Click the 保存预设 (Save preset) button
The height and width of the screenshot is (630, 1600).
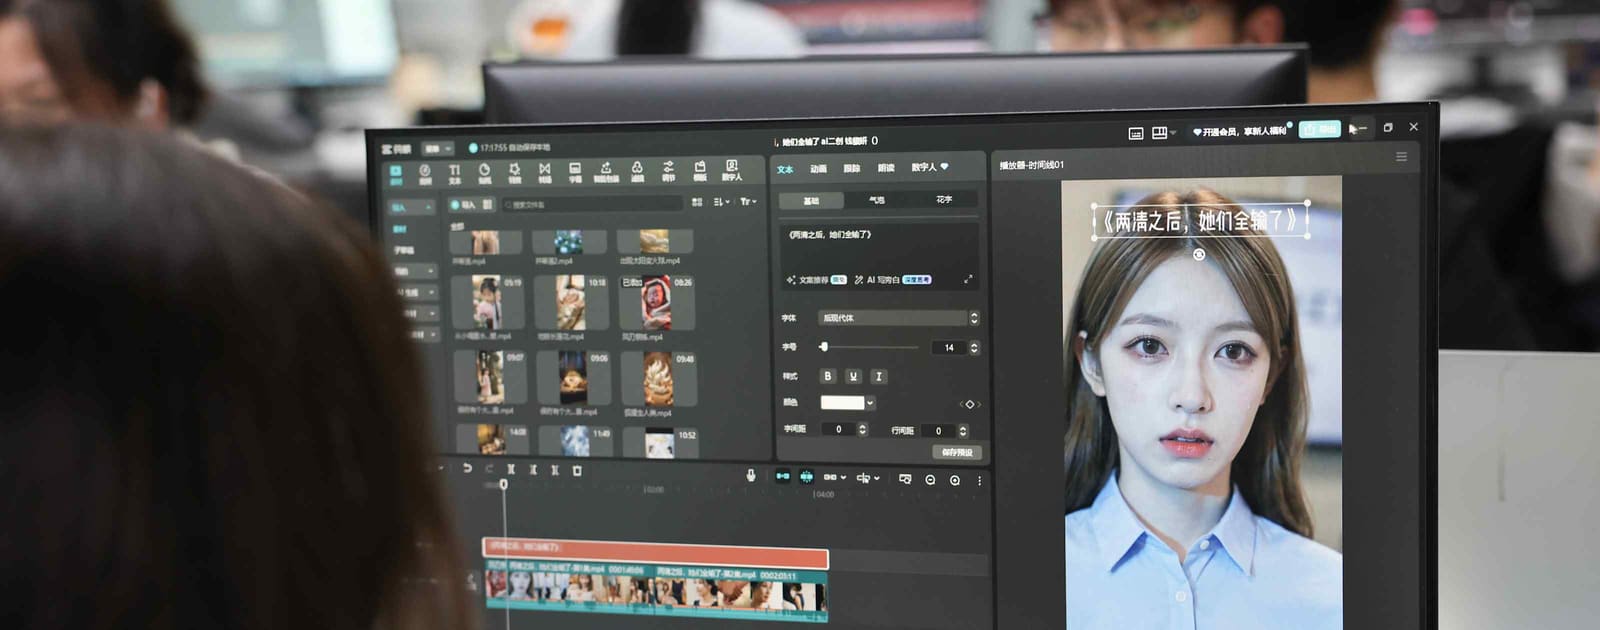(957, 453)
